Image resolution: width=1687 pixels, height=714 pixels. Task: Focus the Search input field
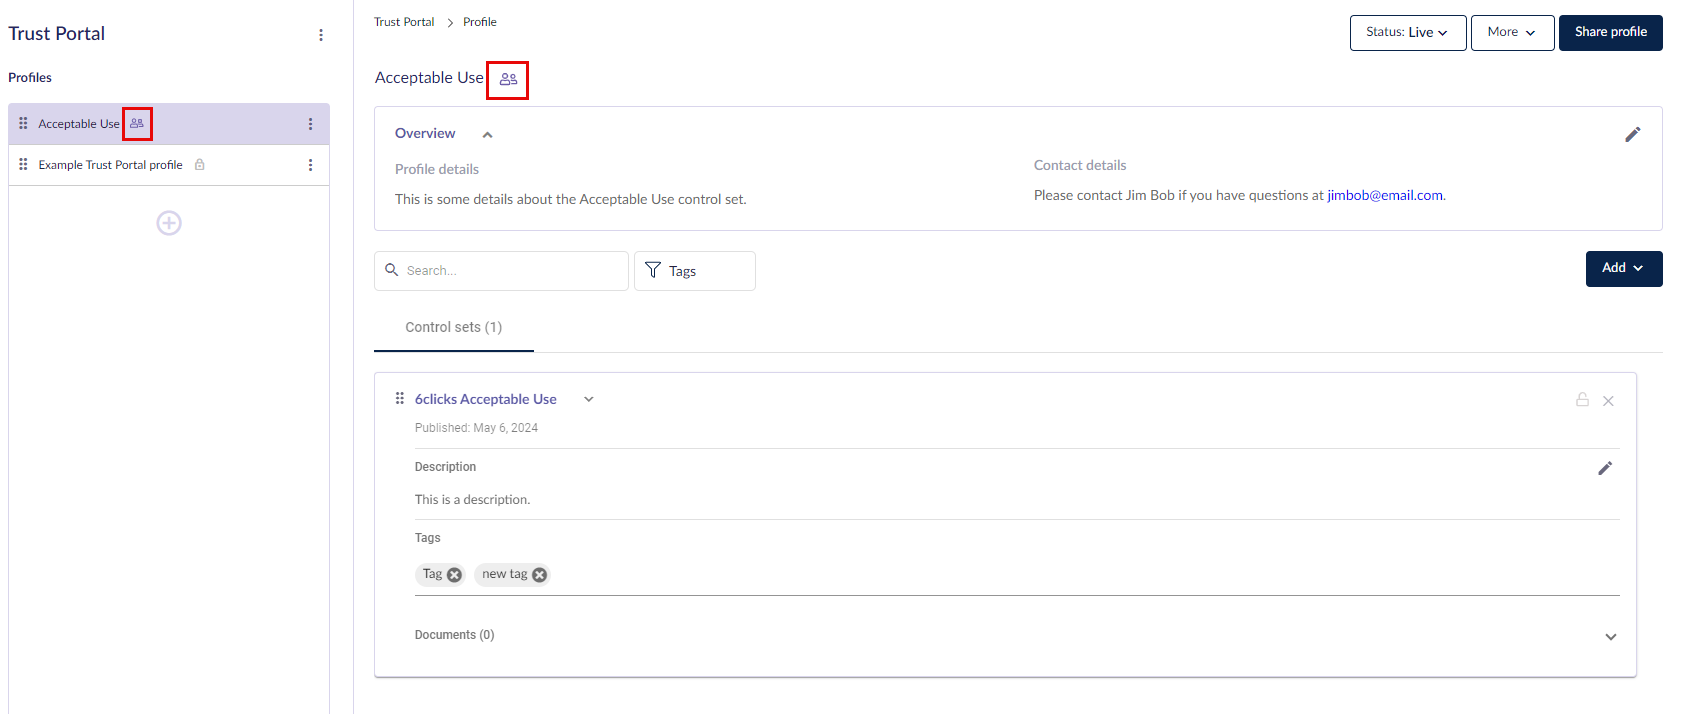[501, 271]
